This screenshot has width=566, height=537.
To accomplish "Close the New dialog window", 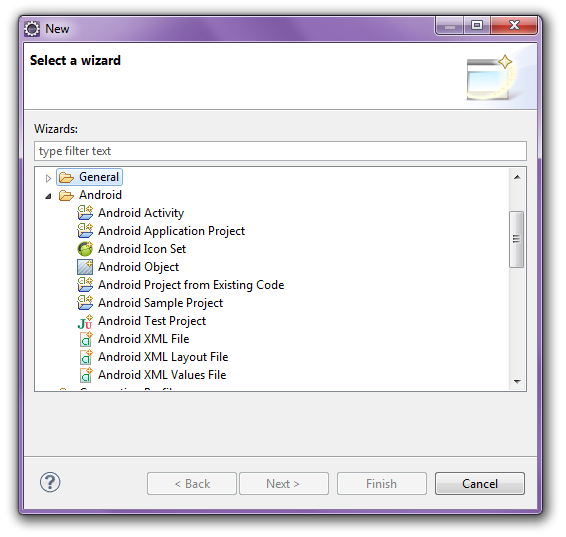I will (x=514, y=26).
